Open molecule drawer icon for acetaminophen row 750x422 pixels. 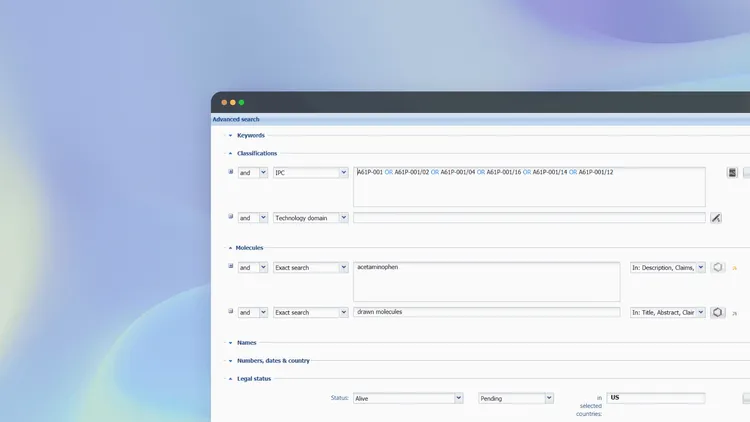tap(717, 267)
